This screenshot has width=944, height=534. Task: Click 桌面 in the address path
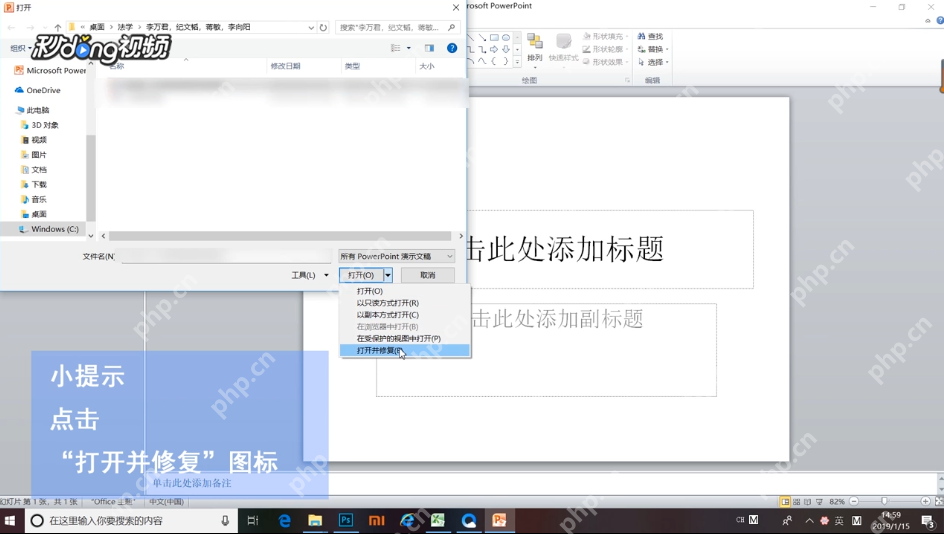click(x=97, y=27)
